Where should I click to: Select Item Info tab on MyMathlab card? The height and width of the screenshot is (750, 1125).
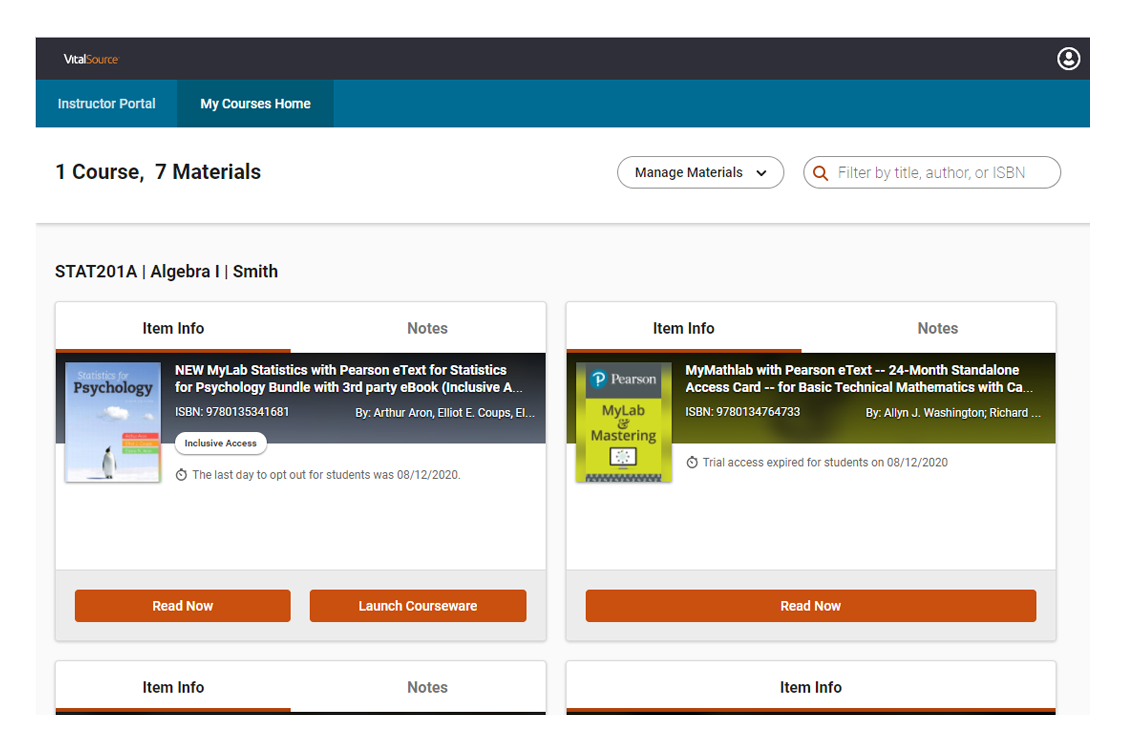[683, 328]
